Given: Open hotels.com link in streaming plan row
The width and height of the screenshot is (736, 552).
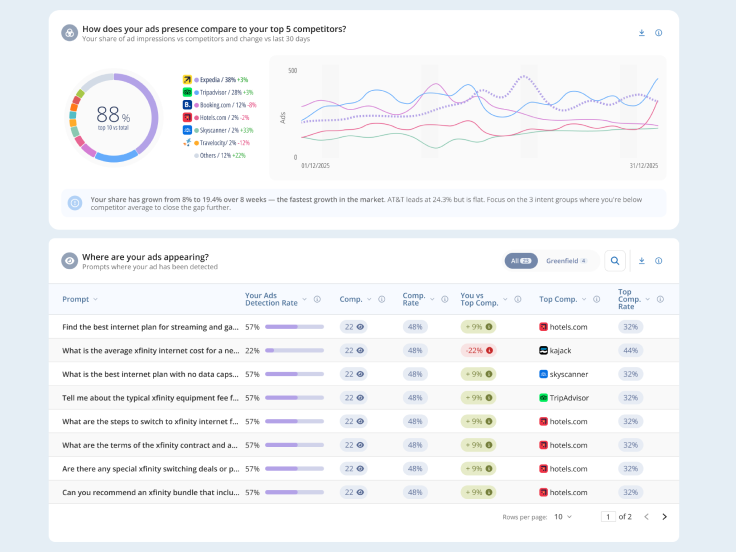Looking at the screenshot, I should point(568,327).
